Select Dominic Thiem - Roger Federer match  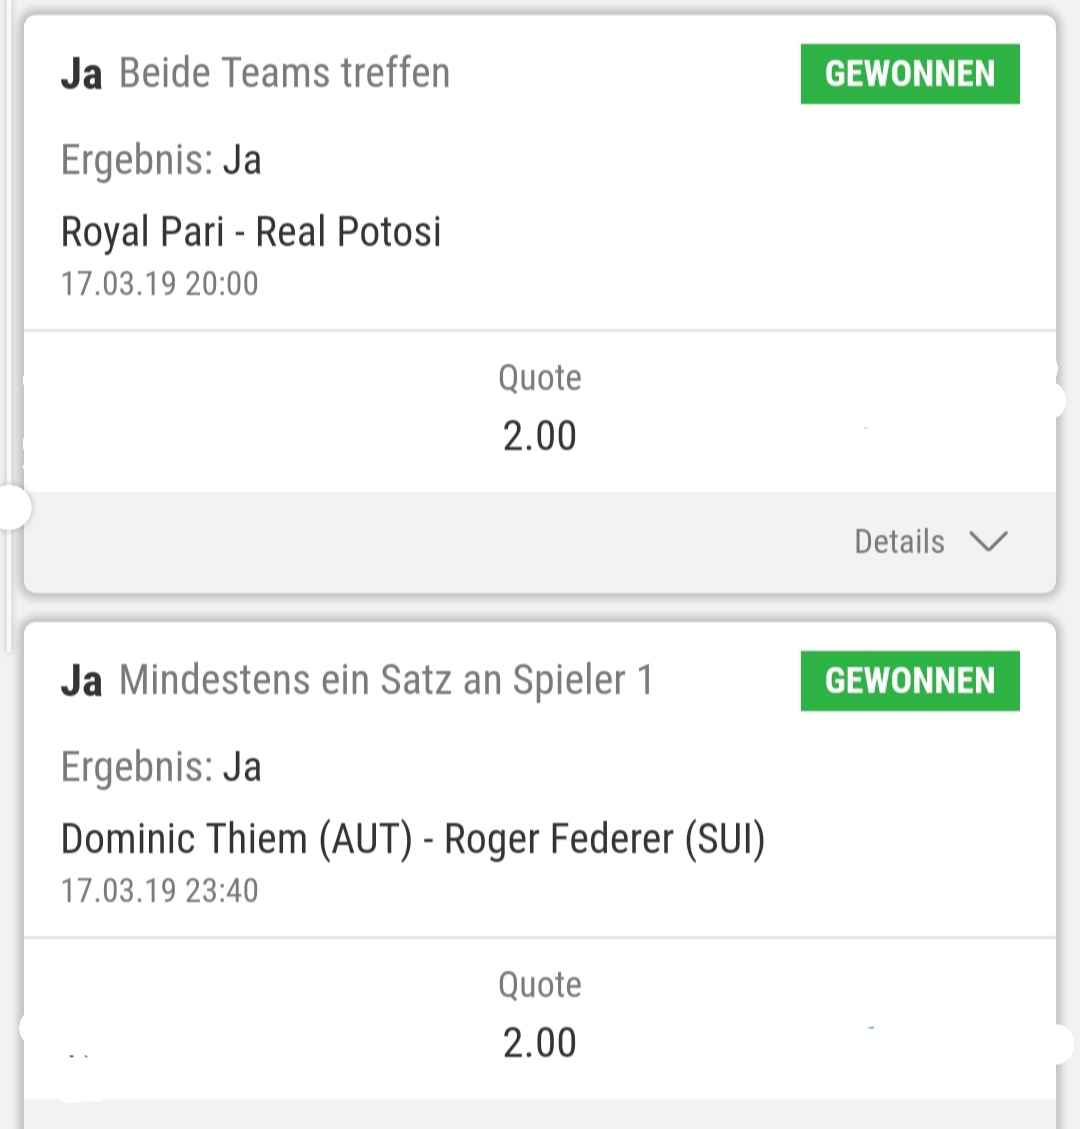tap(413, 839)
